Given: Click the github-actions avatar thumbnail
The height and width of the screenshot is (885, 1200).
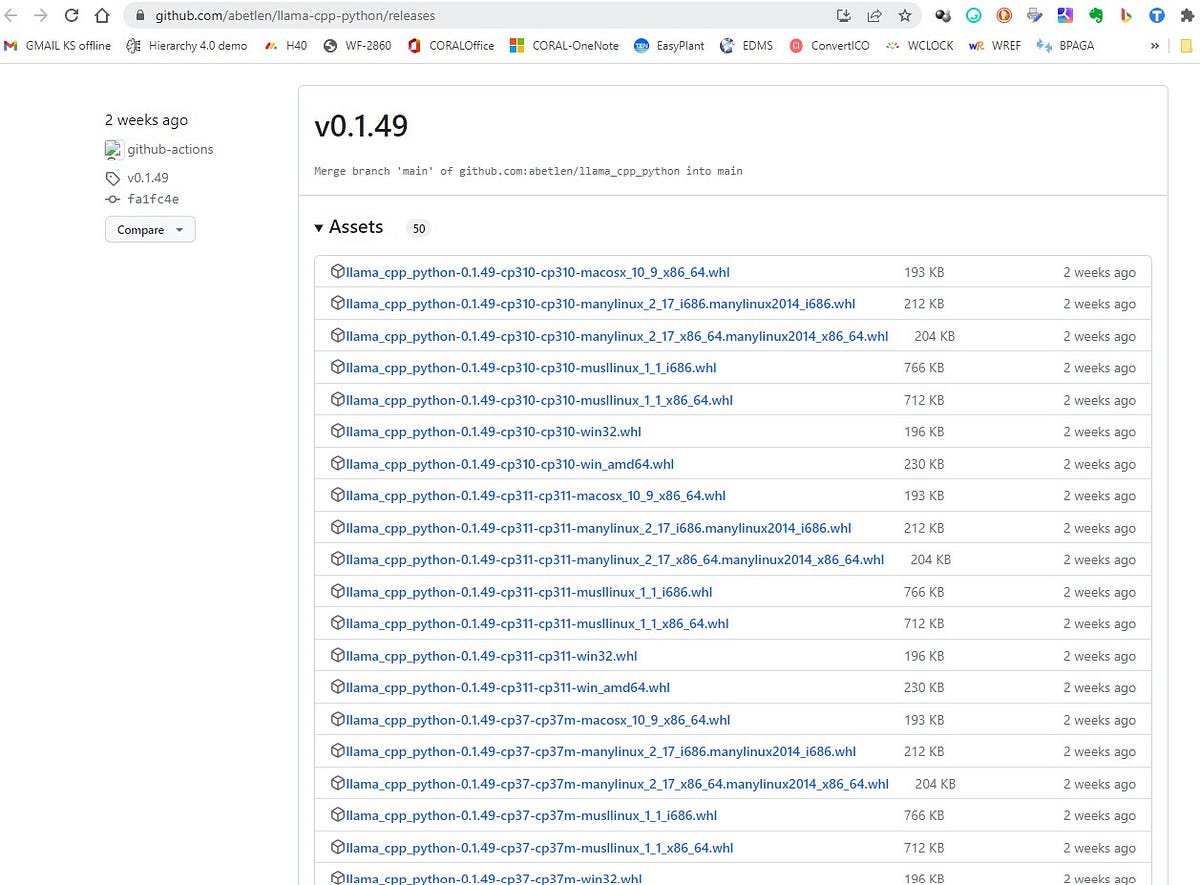Looking at the screenshot, I should [114, 149].
